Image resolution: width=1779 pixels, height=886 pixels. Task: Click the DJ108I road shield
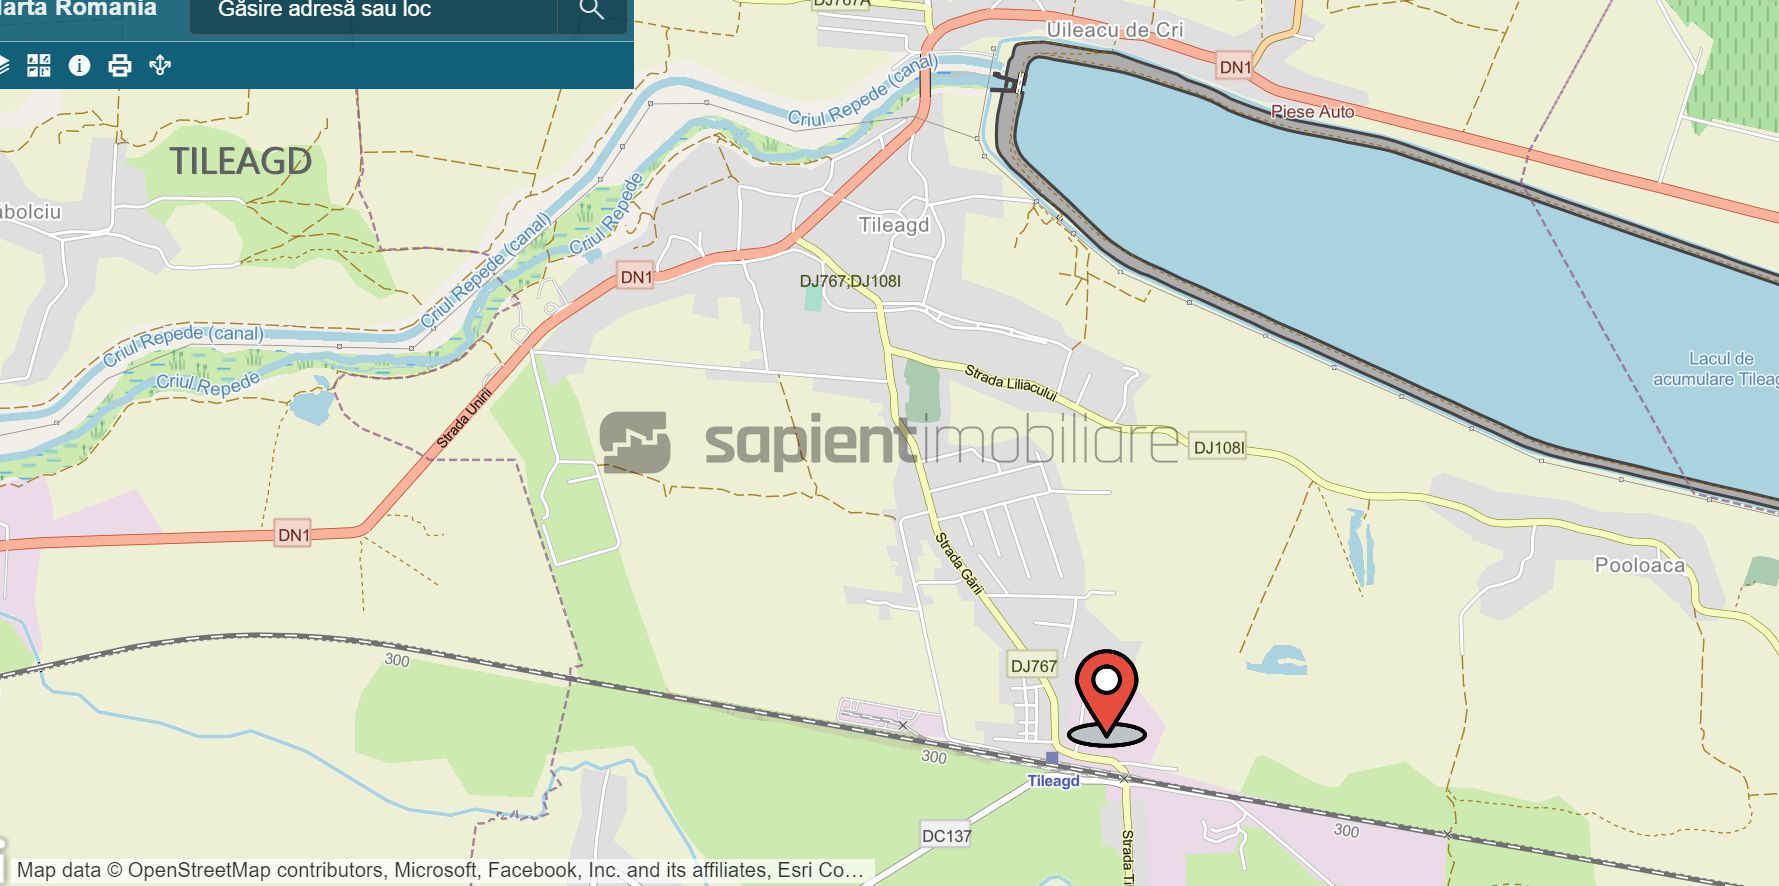[x=1218, y=448]
